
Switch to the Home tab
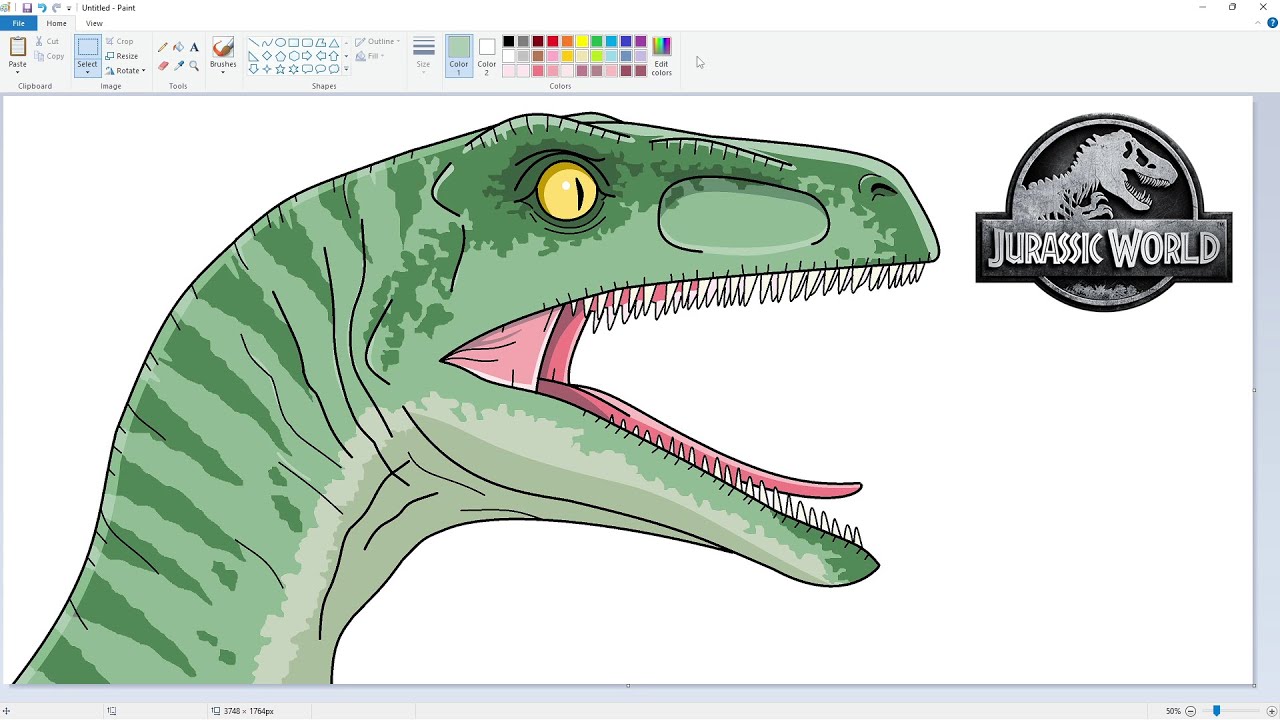(x=57, y=23)
